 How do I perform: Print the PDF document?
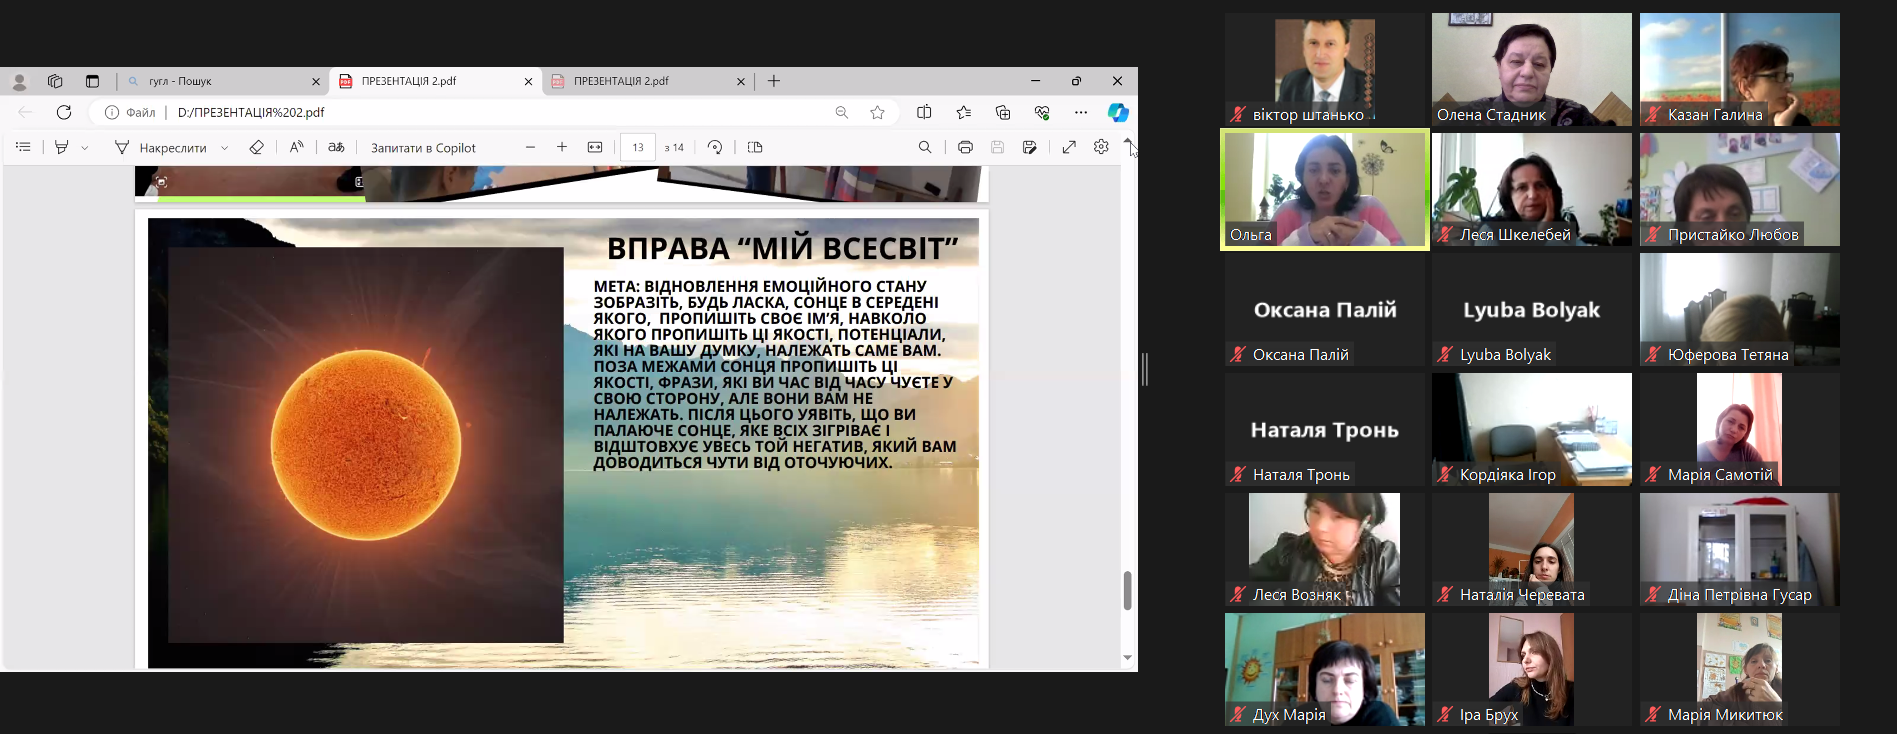tap(965, 147)
